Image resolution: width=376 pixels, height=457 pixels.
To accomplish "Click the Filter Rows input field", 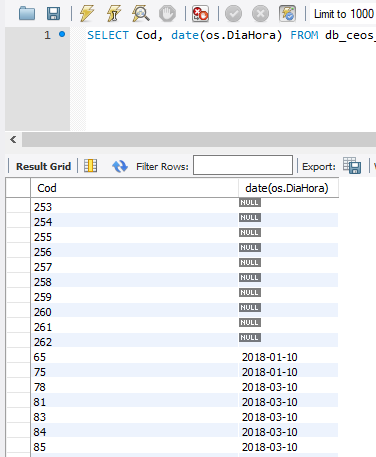I will point(243,165).
